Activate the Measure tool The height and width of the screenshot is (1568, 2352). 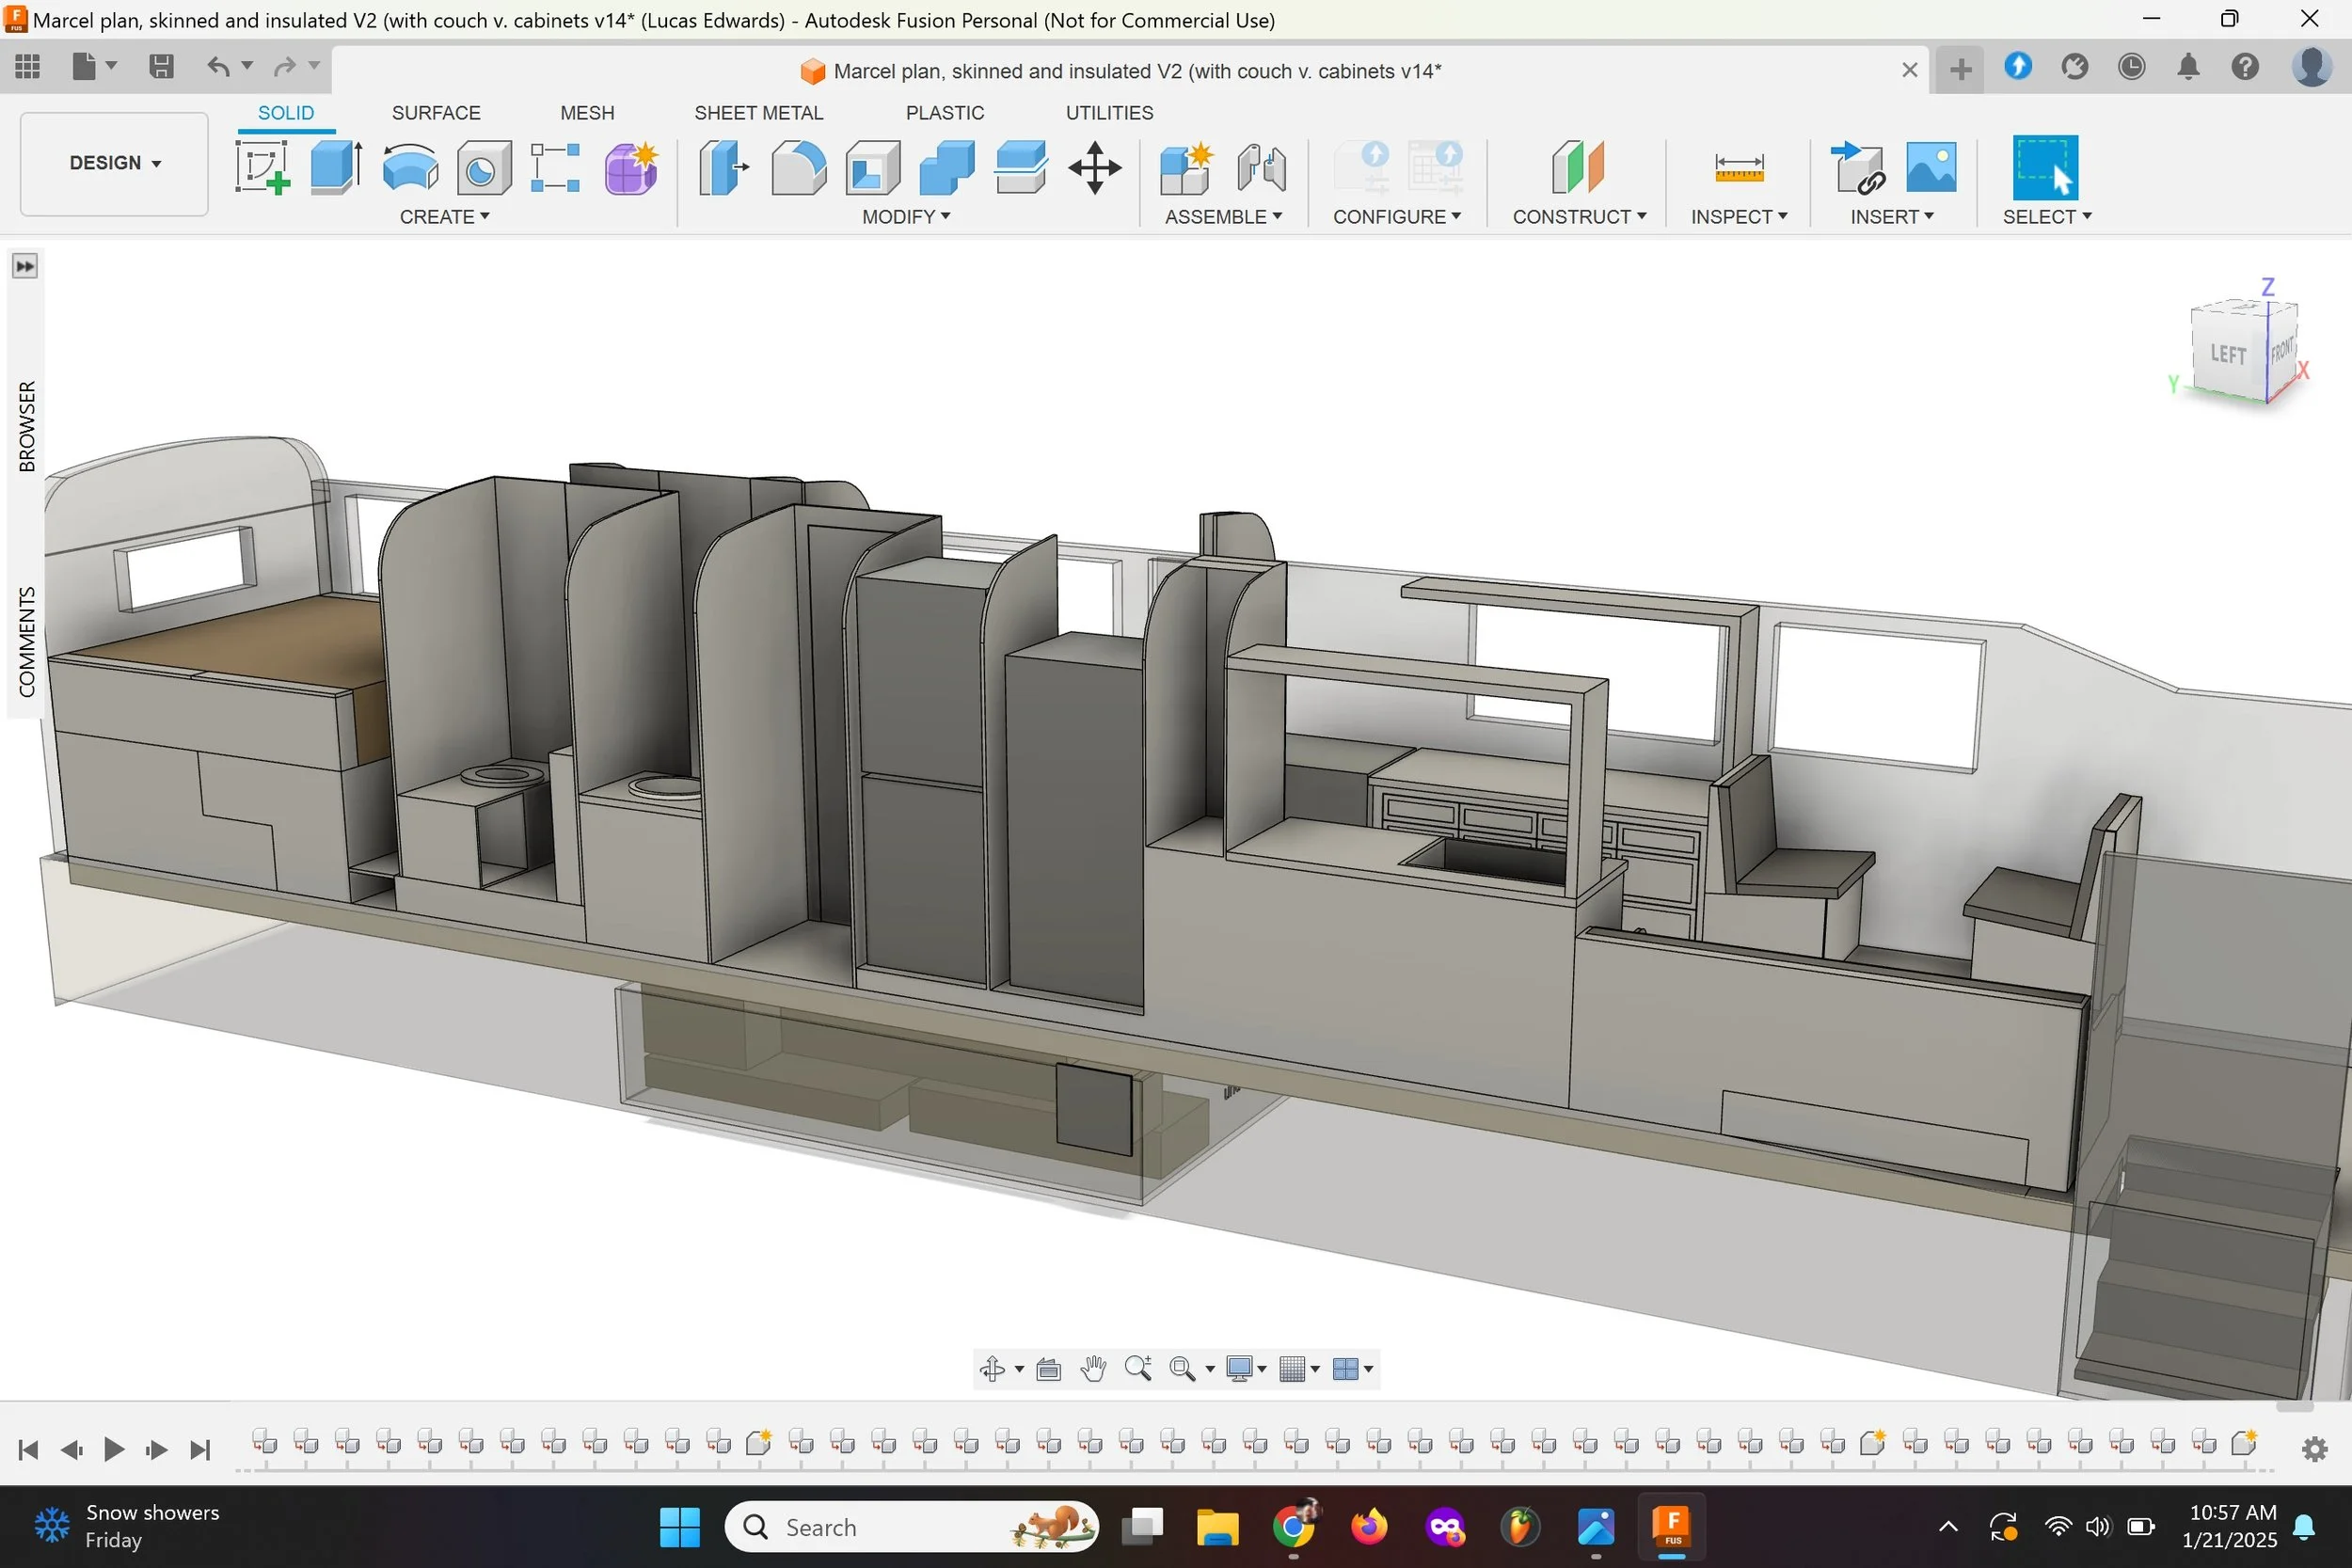click(x=1739, y=167)
